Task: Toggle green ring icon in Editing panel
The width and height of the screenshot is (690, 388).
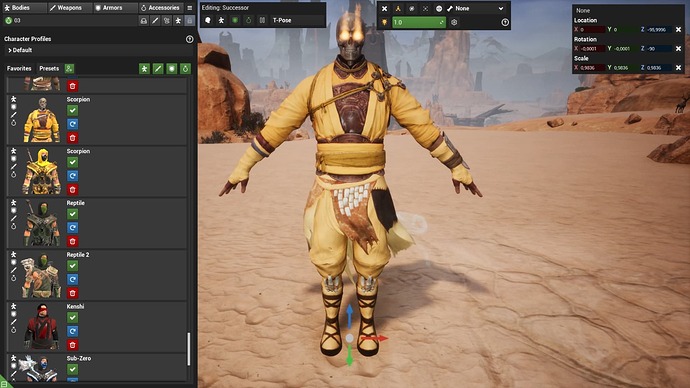Action: pyautogui.click(x=249, y=20)
